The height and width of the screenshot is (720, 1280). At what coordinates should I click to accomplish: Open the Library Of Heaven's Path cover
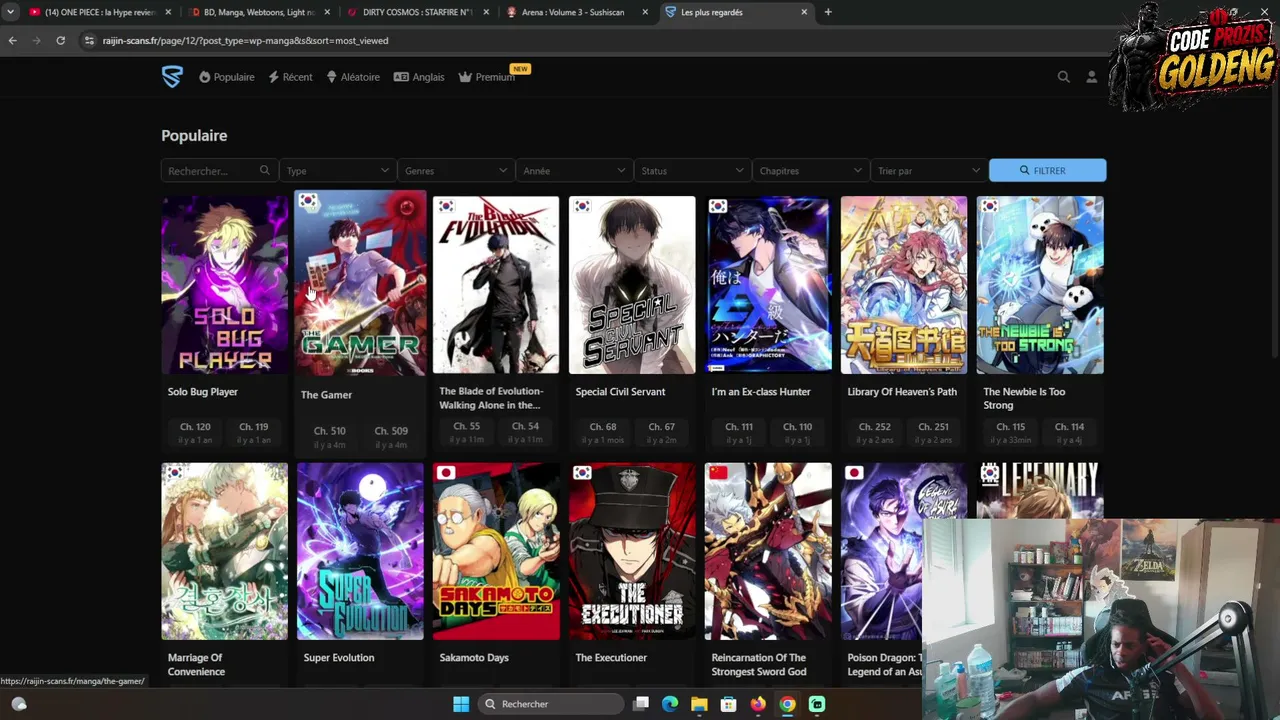[x=904, y=285]
